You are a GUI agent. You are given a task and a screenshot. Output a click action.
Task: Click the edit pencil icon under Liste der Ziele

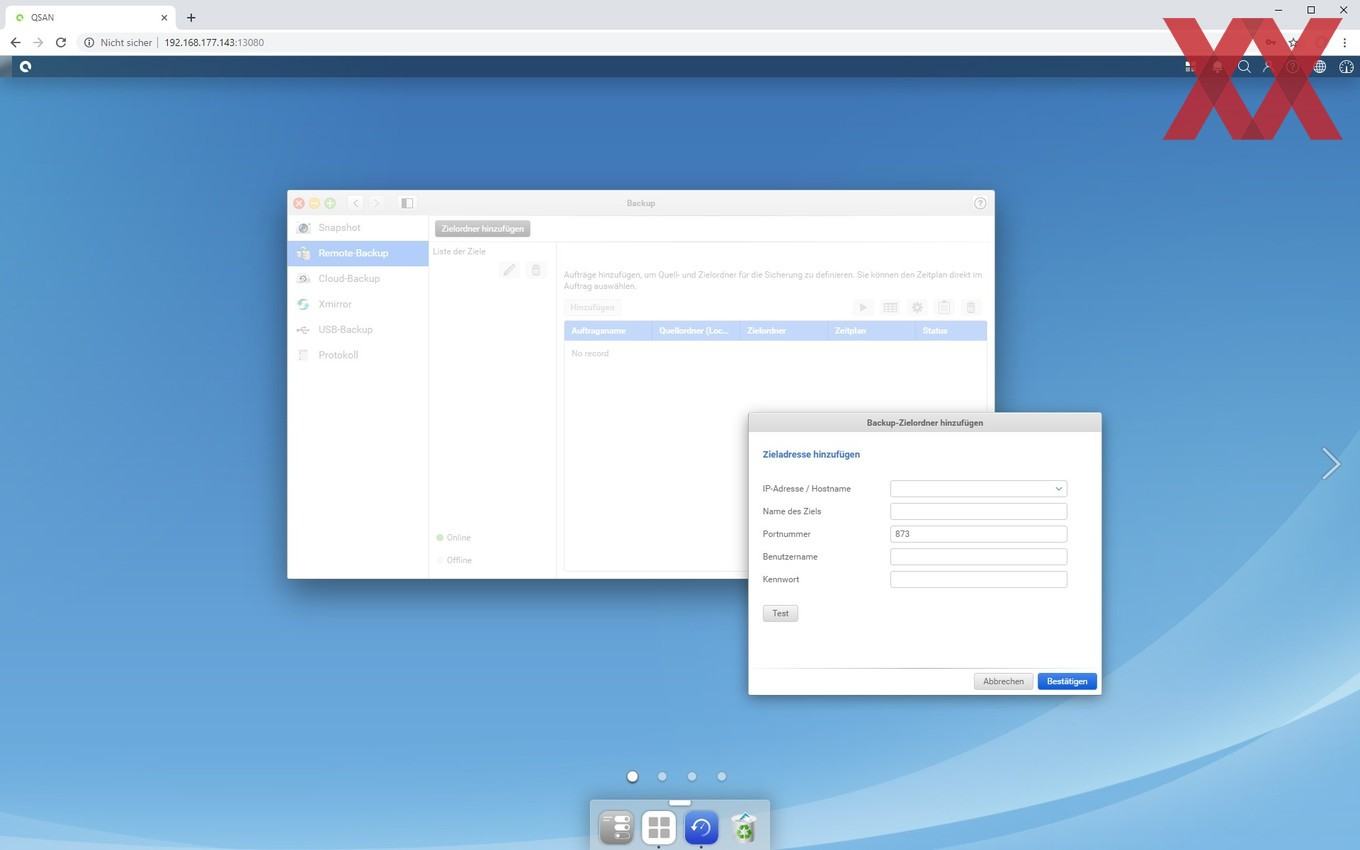(509, 270)
